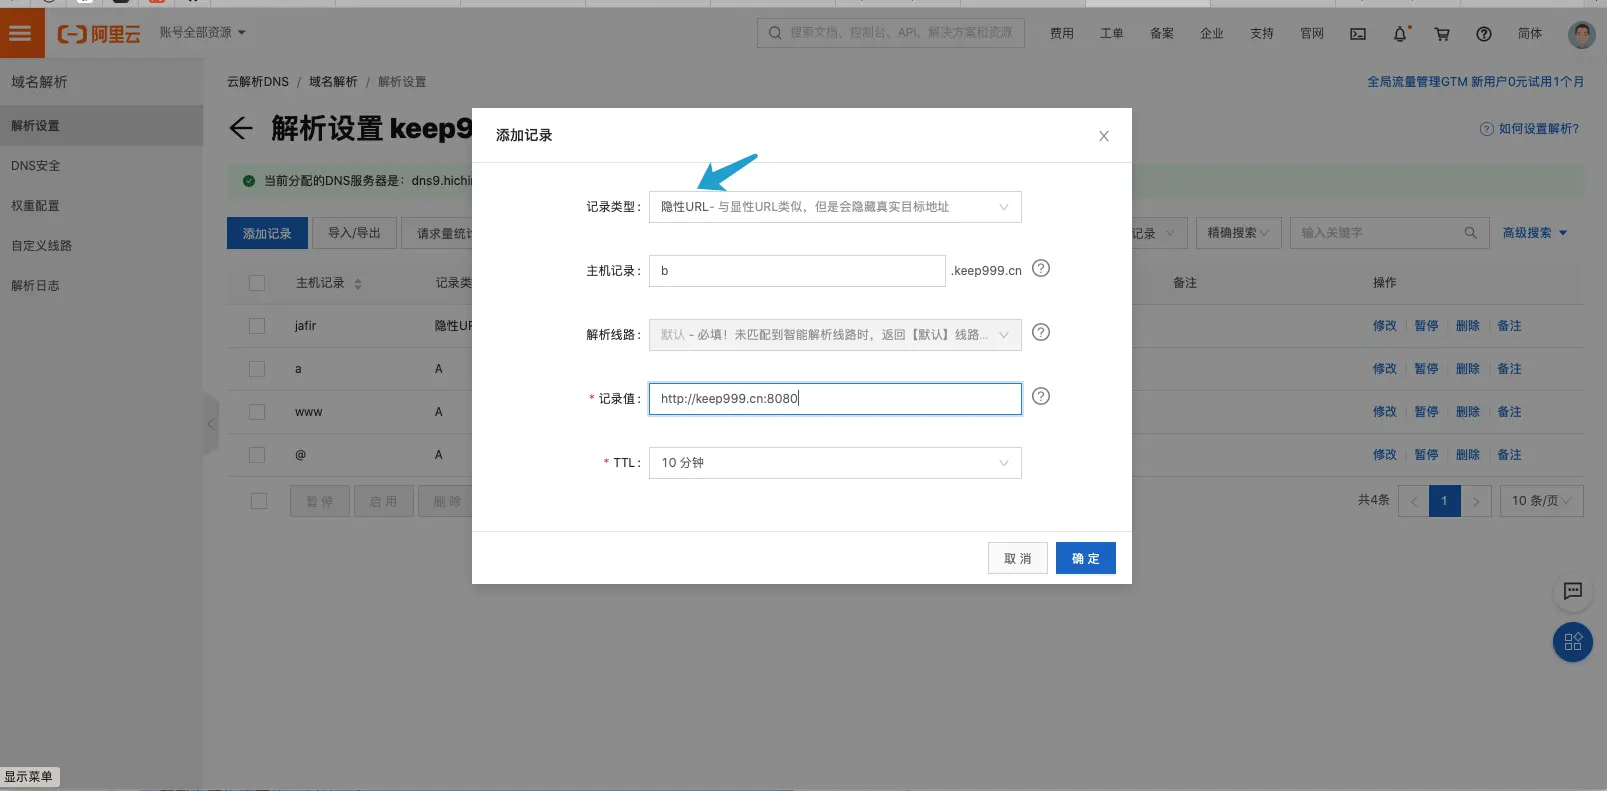Screen dimensions: 1607x791
Task: Show help for the 主机记录 field
Action: [1041, 268]
